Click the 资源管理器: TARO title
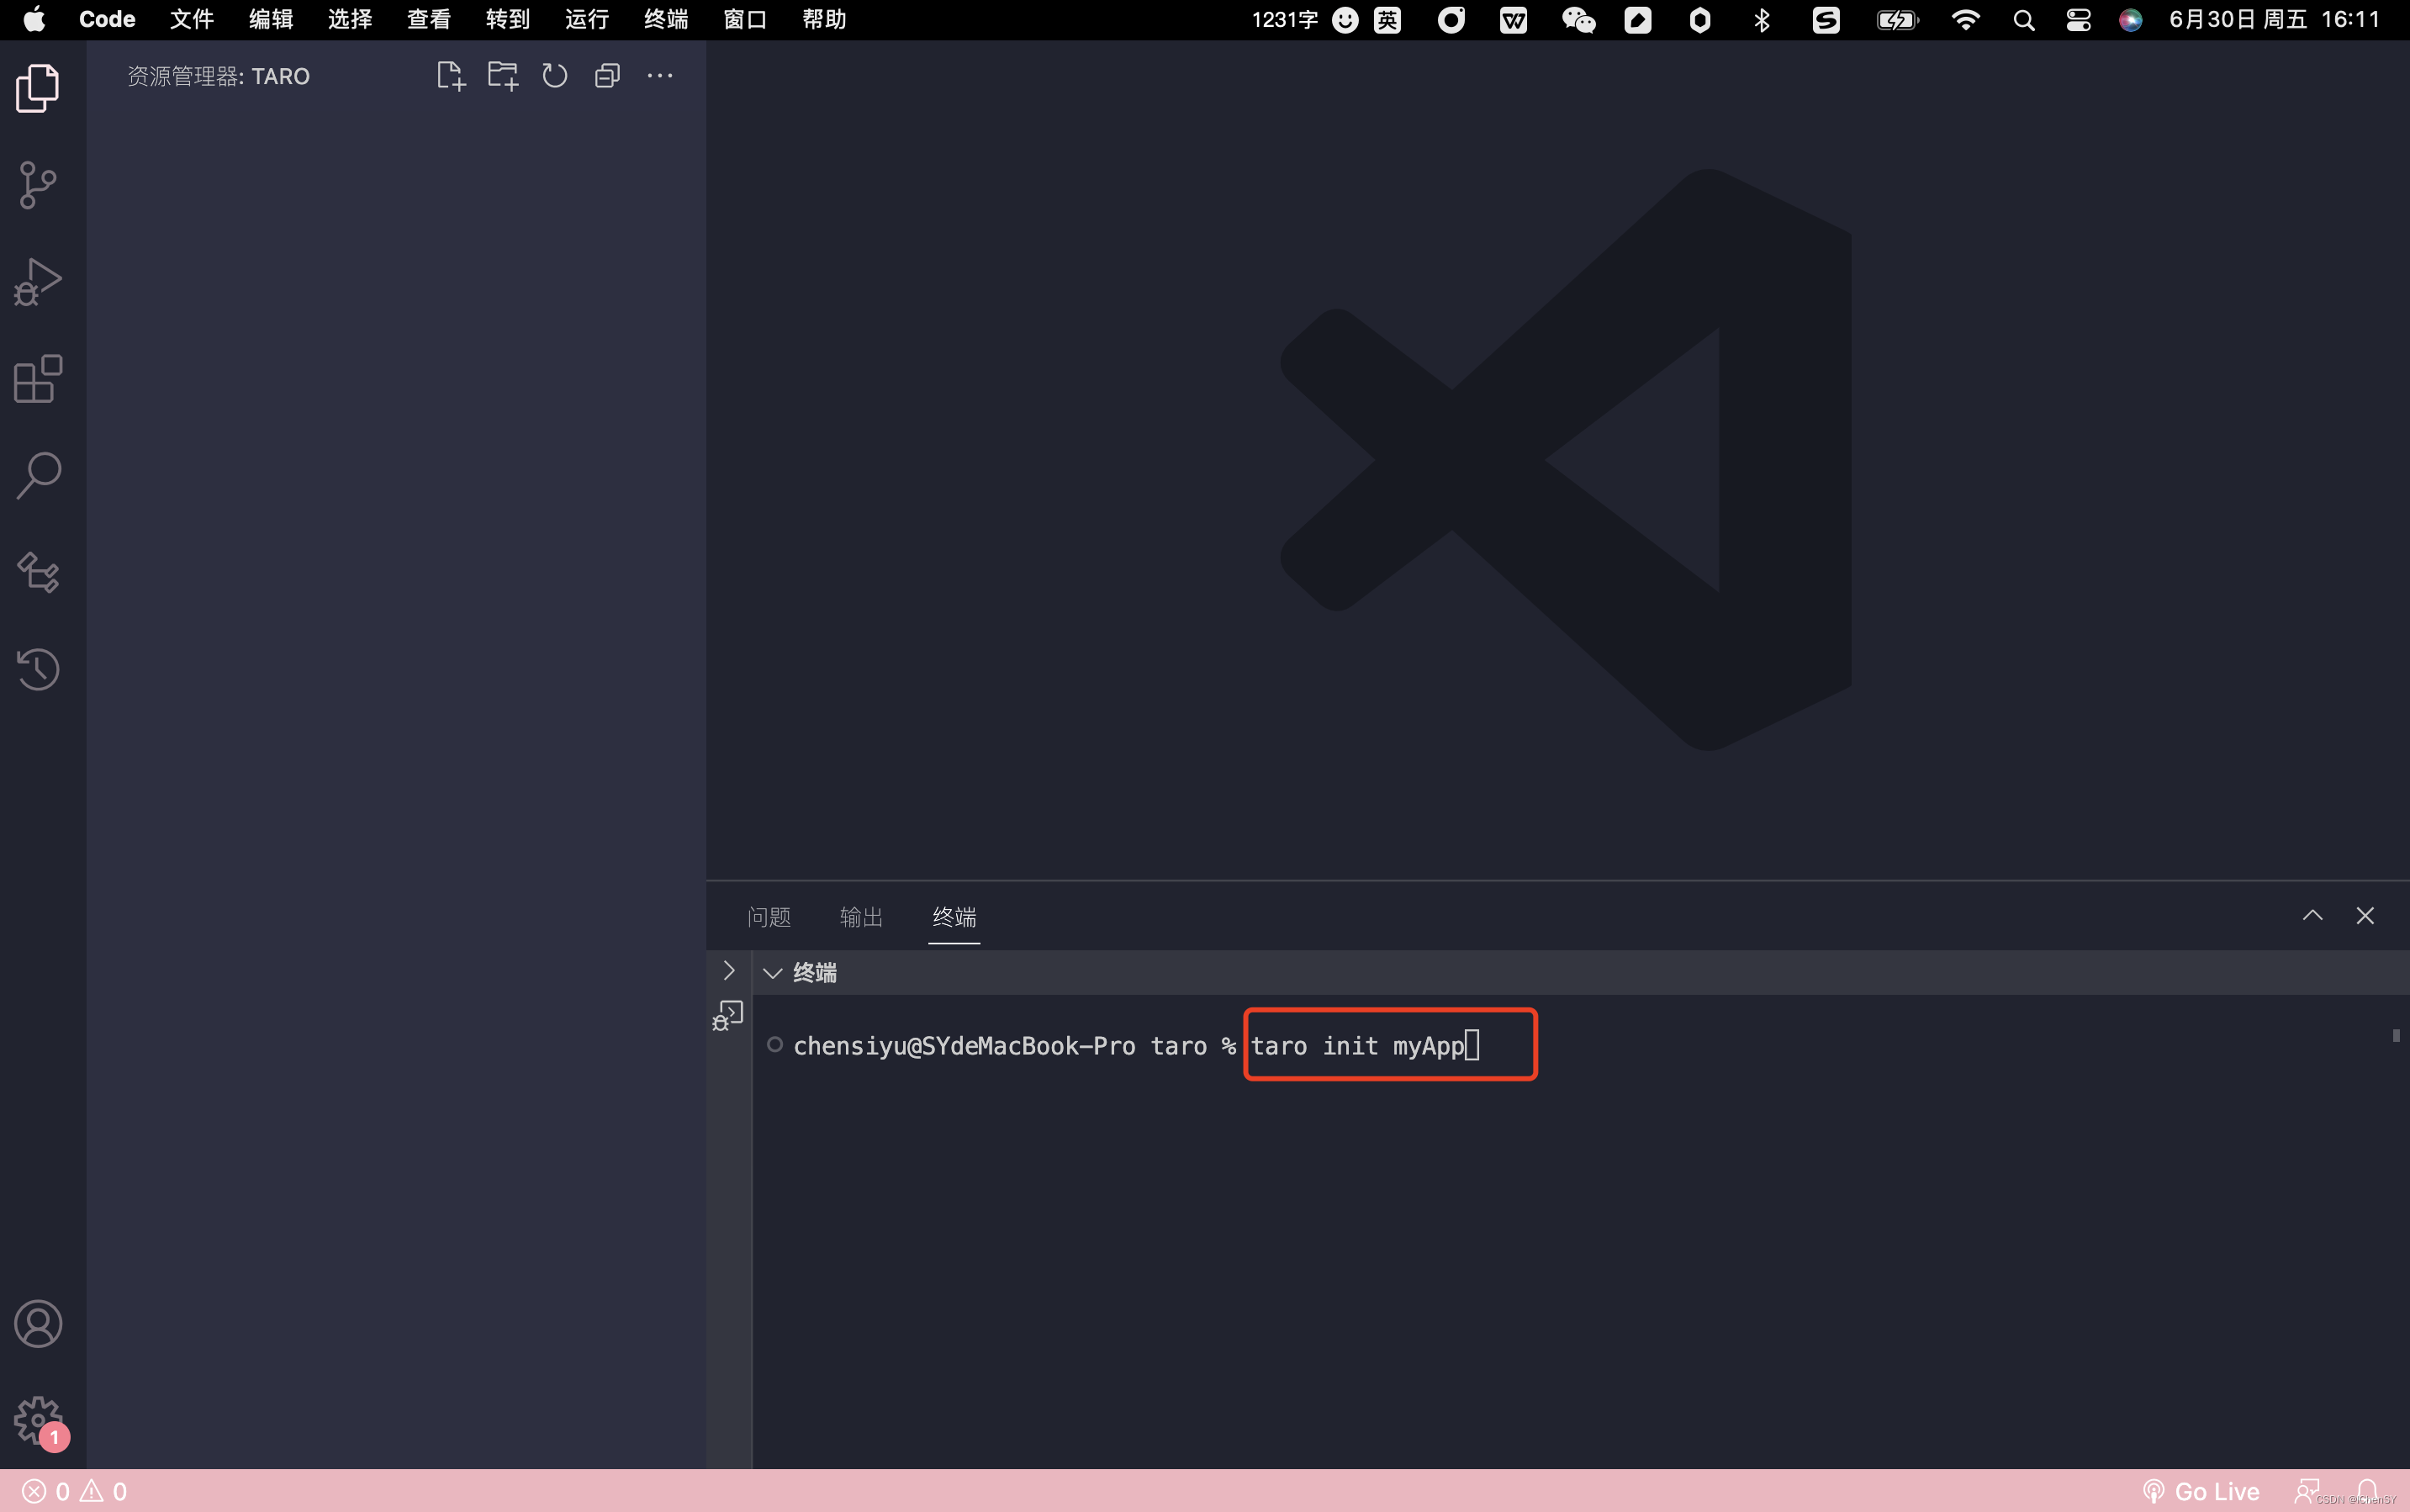This screenshot has height=1512, width=2410. pyautogui.click(x=219, y=76)
